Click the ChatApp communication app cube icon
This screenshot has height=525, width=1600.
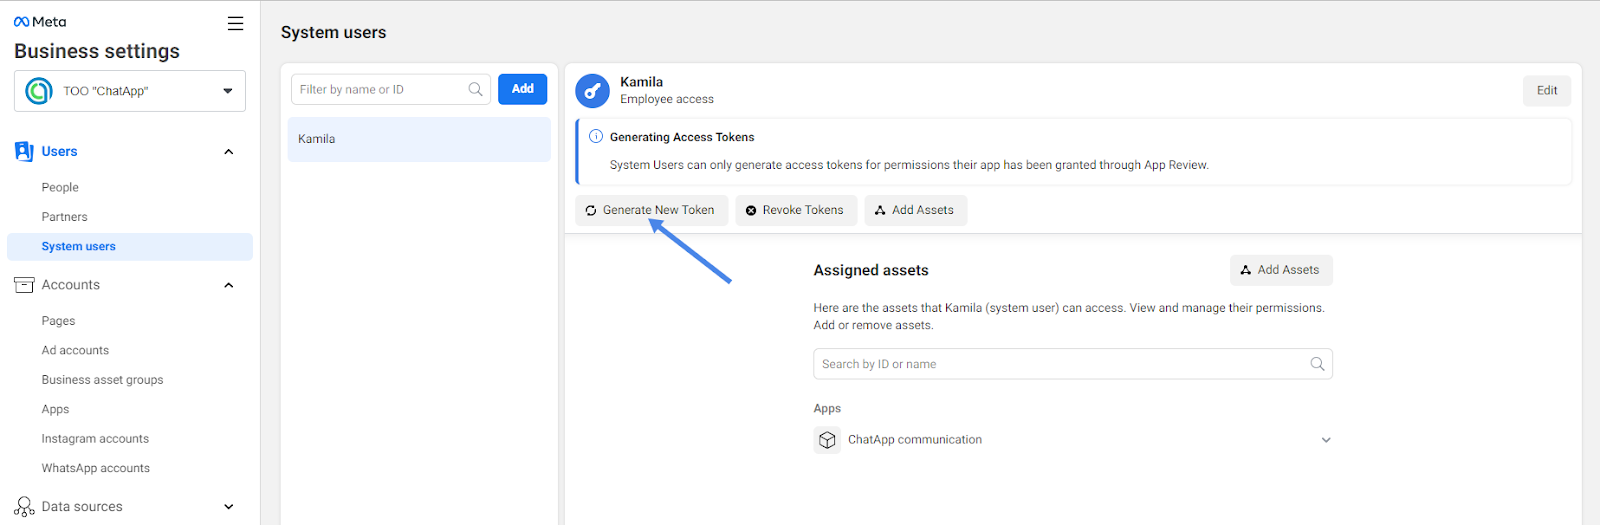pyautogui.click(x=827, y=440)
